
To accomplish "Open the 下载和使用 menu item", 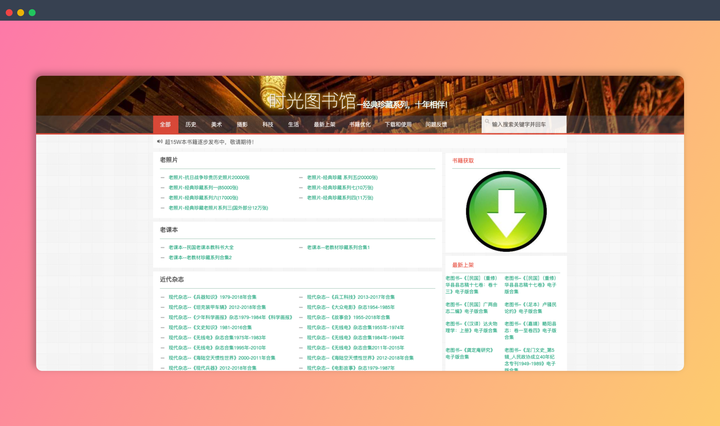I will coord(398,125).
